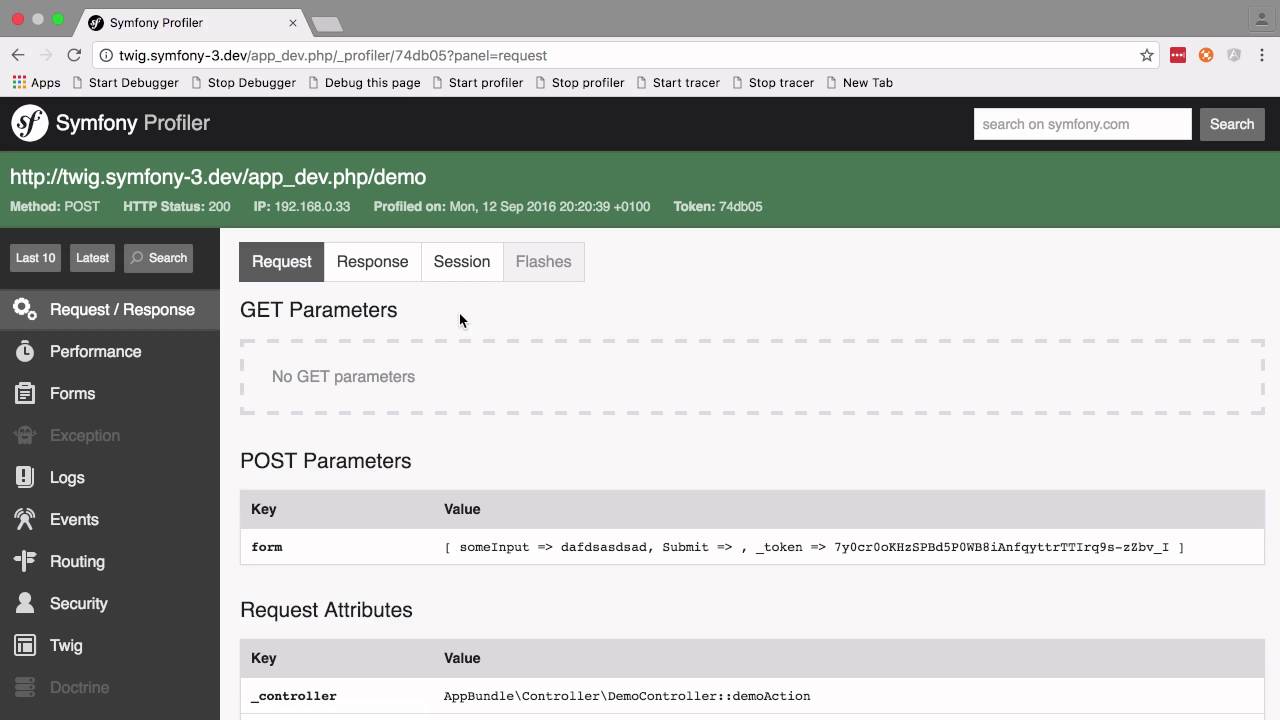Click the site info icon in address bar
This screenshot has height=720, width=1280.
point(106,55)
